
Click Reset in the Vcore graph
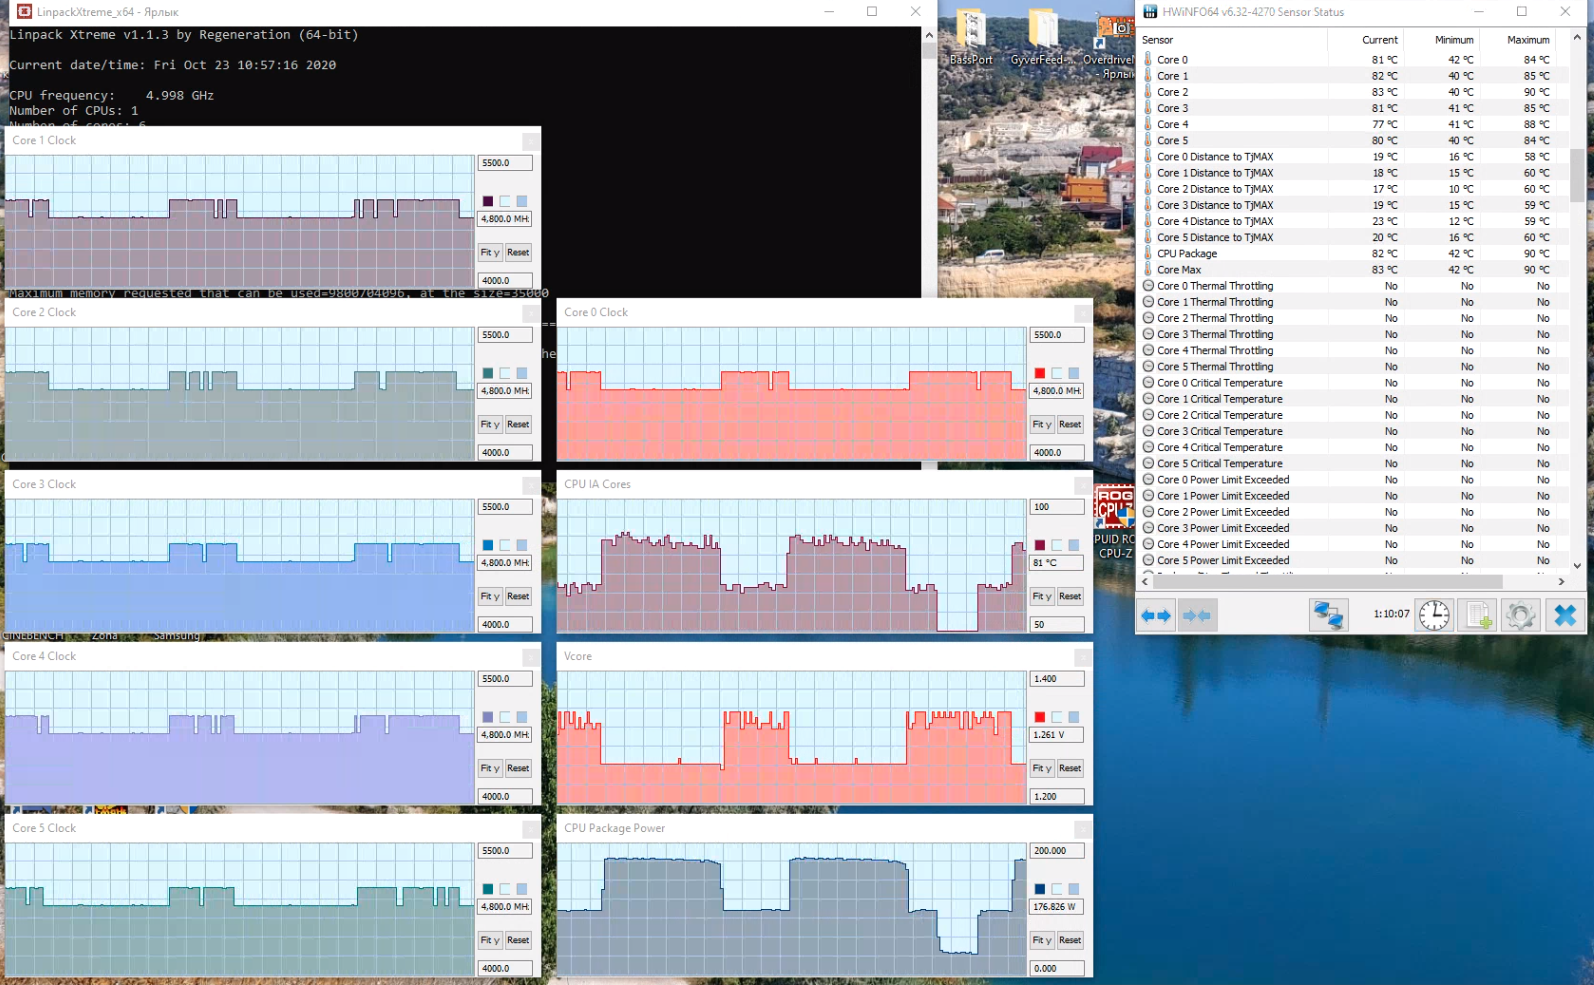coord(1070,769)
